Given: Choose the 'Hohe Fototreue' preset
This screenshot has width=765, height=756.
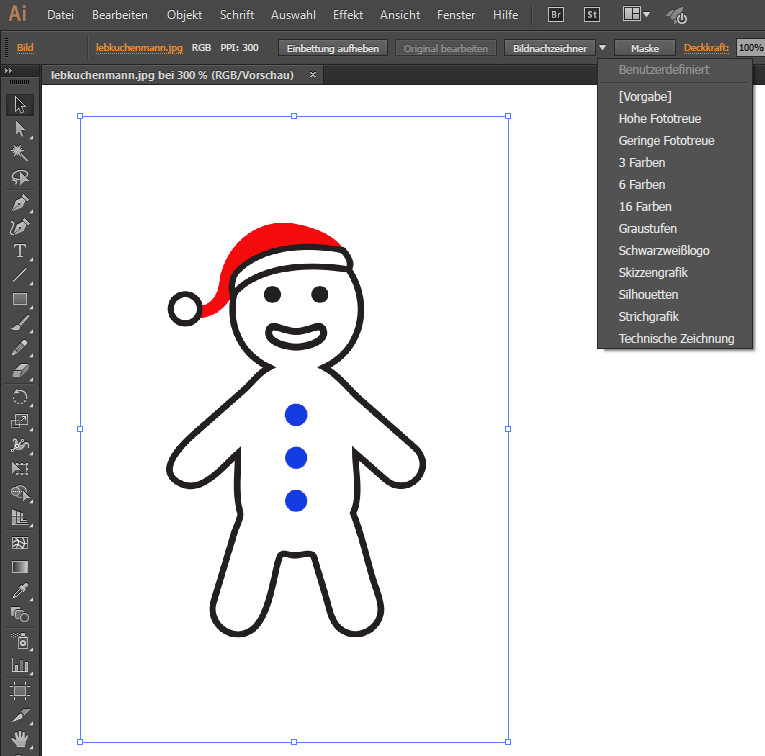Looking at the screenshot, I should tap(659, 119).
